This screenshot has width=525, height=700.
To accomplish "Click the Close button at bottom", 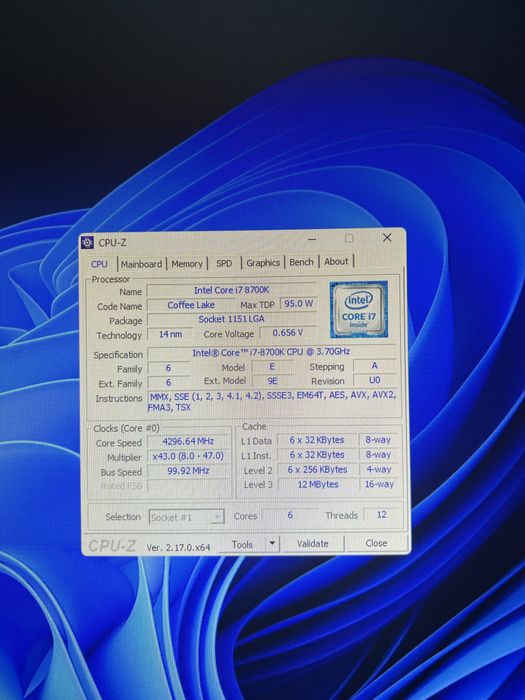I will (376, 543).
